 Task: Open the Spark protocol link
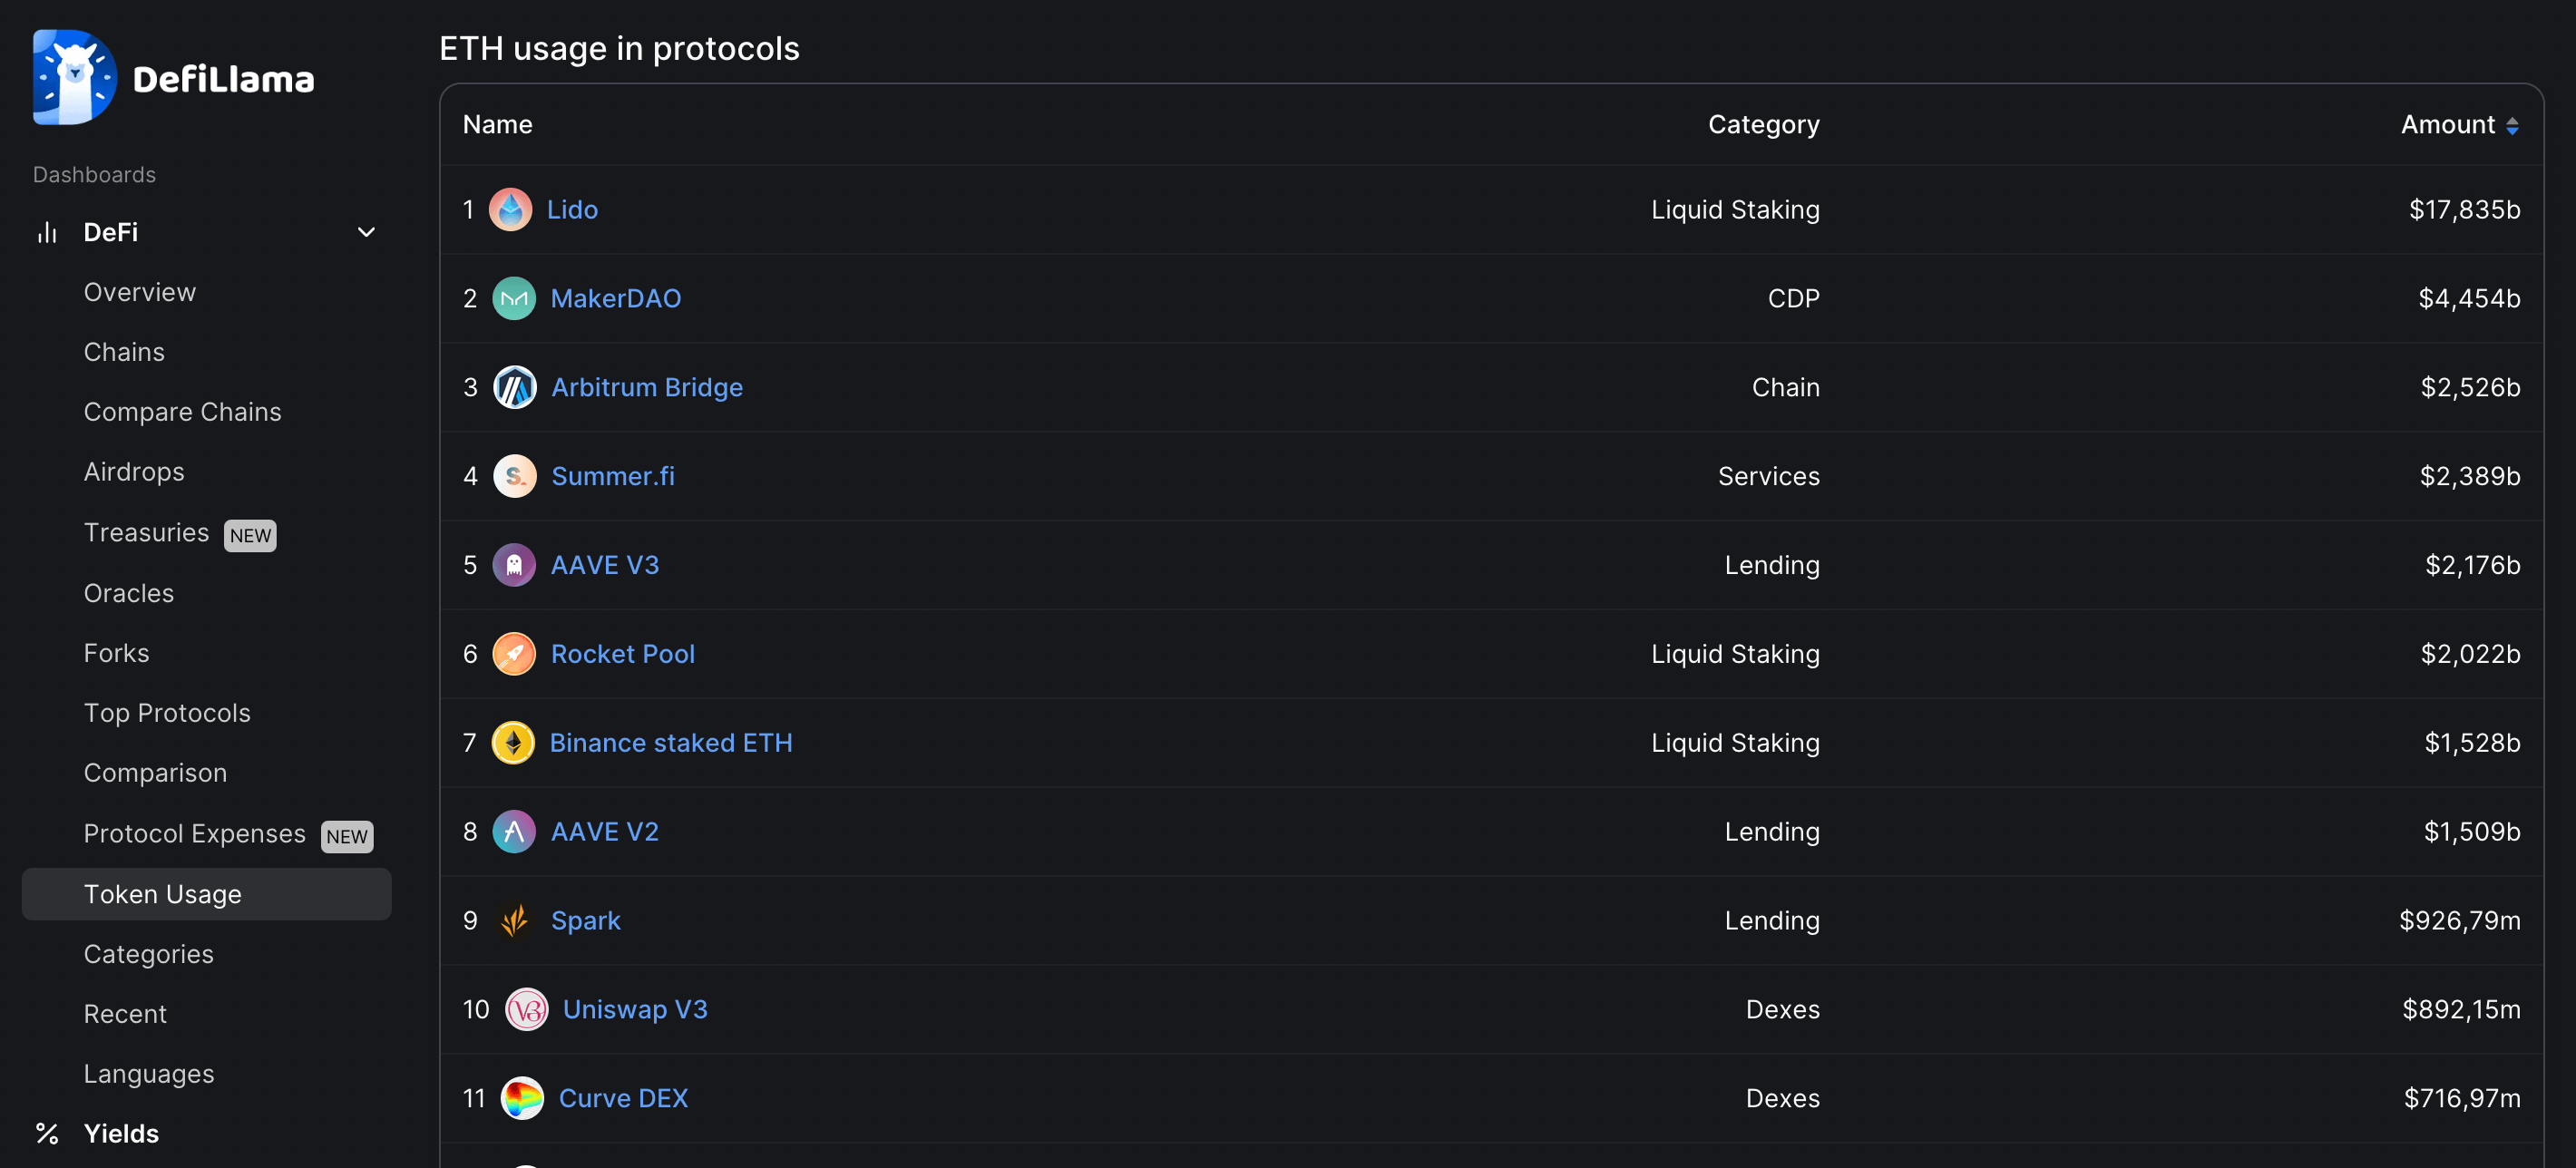point(586,921)
